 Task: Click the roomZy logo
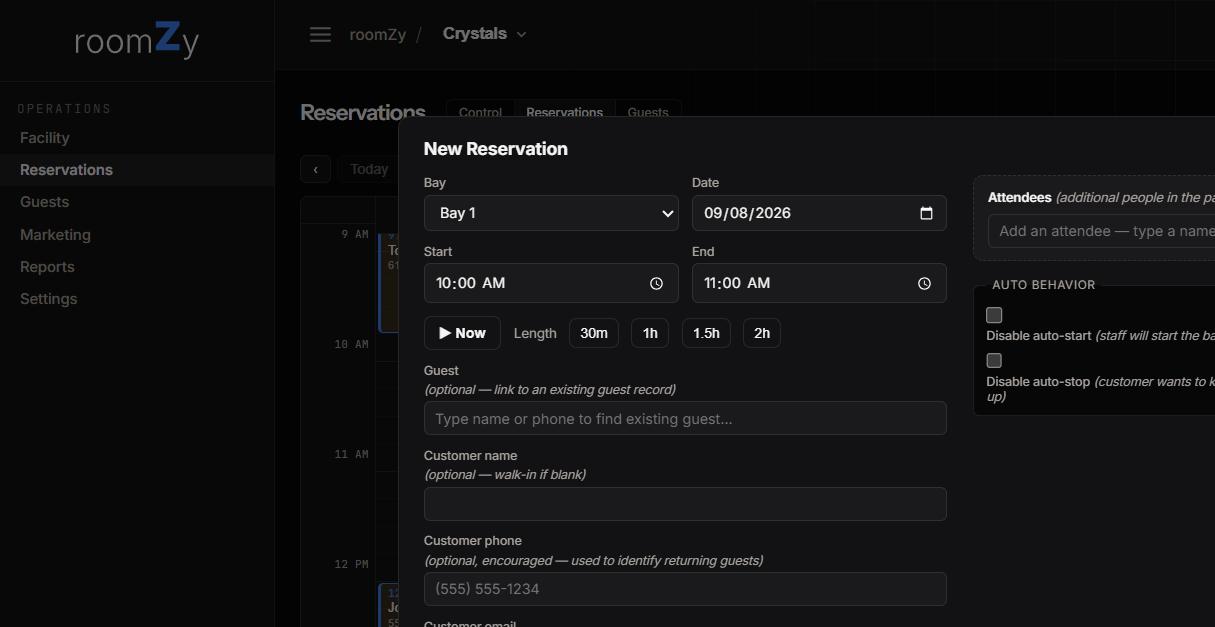point(136,38)
